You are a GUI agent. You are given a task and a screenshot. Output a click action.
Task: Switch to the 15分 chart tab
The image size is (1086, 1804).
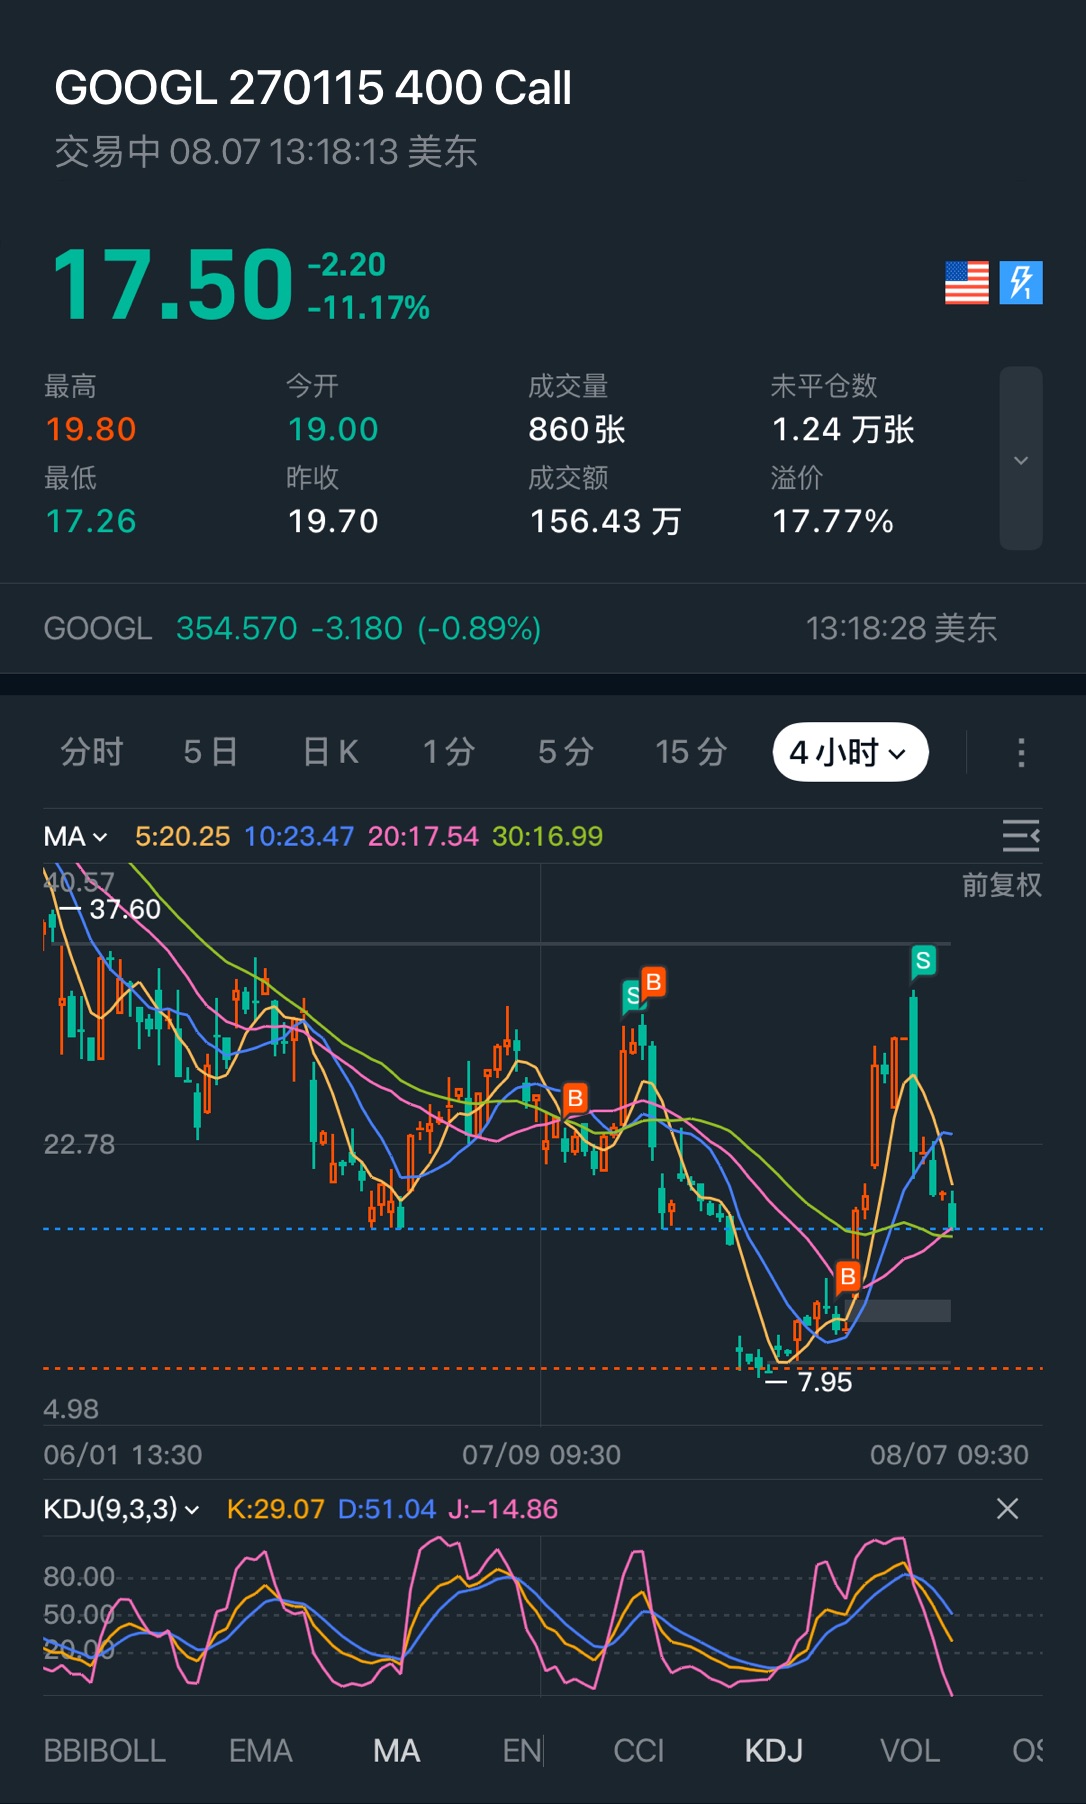(x=690, y=752)
